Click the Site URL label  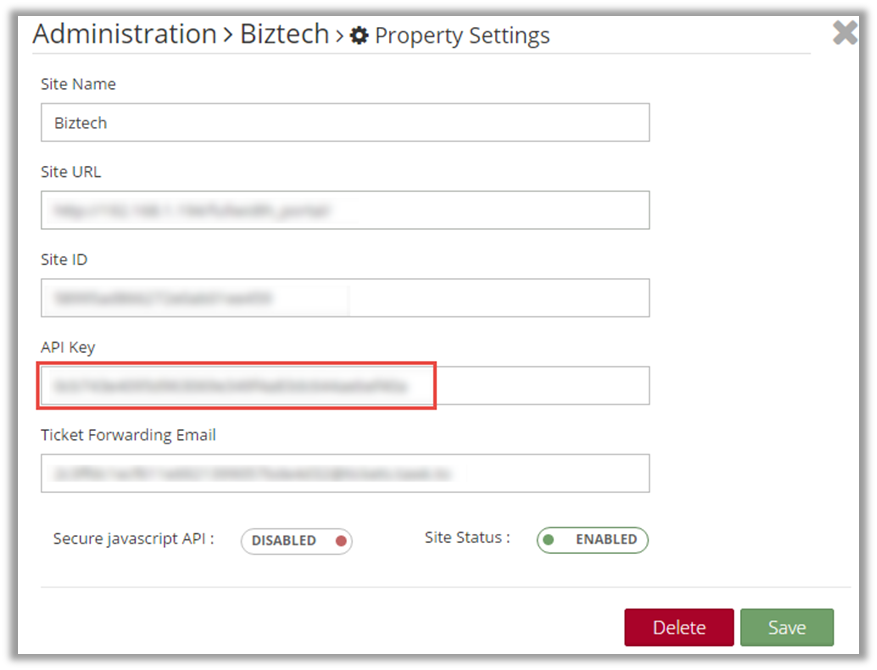pyautogui.click(x=71, y=172)
